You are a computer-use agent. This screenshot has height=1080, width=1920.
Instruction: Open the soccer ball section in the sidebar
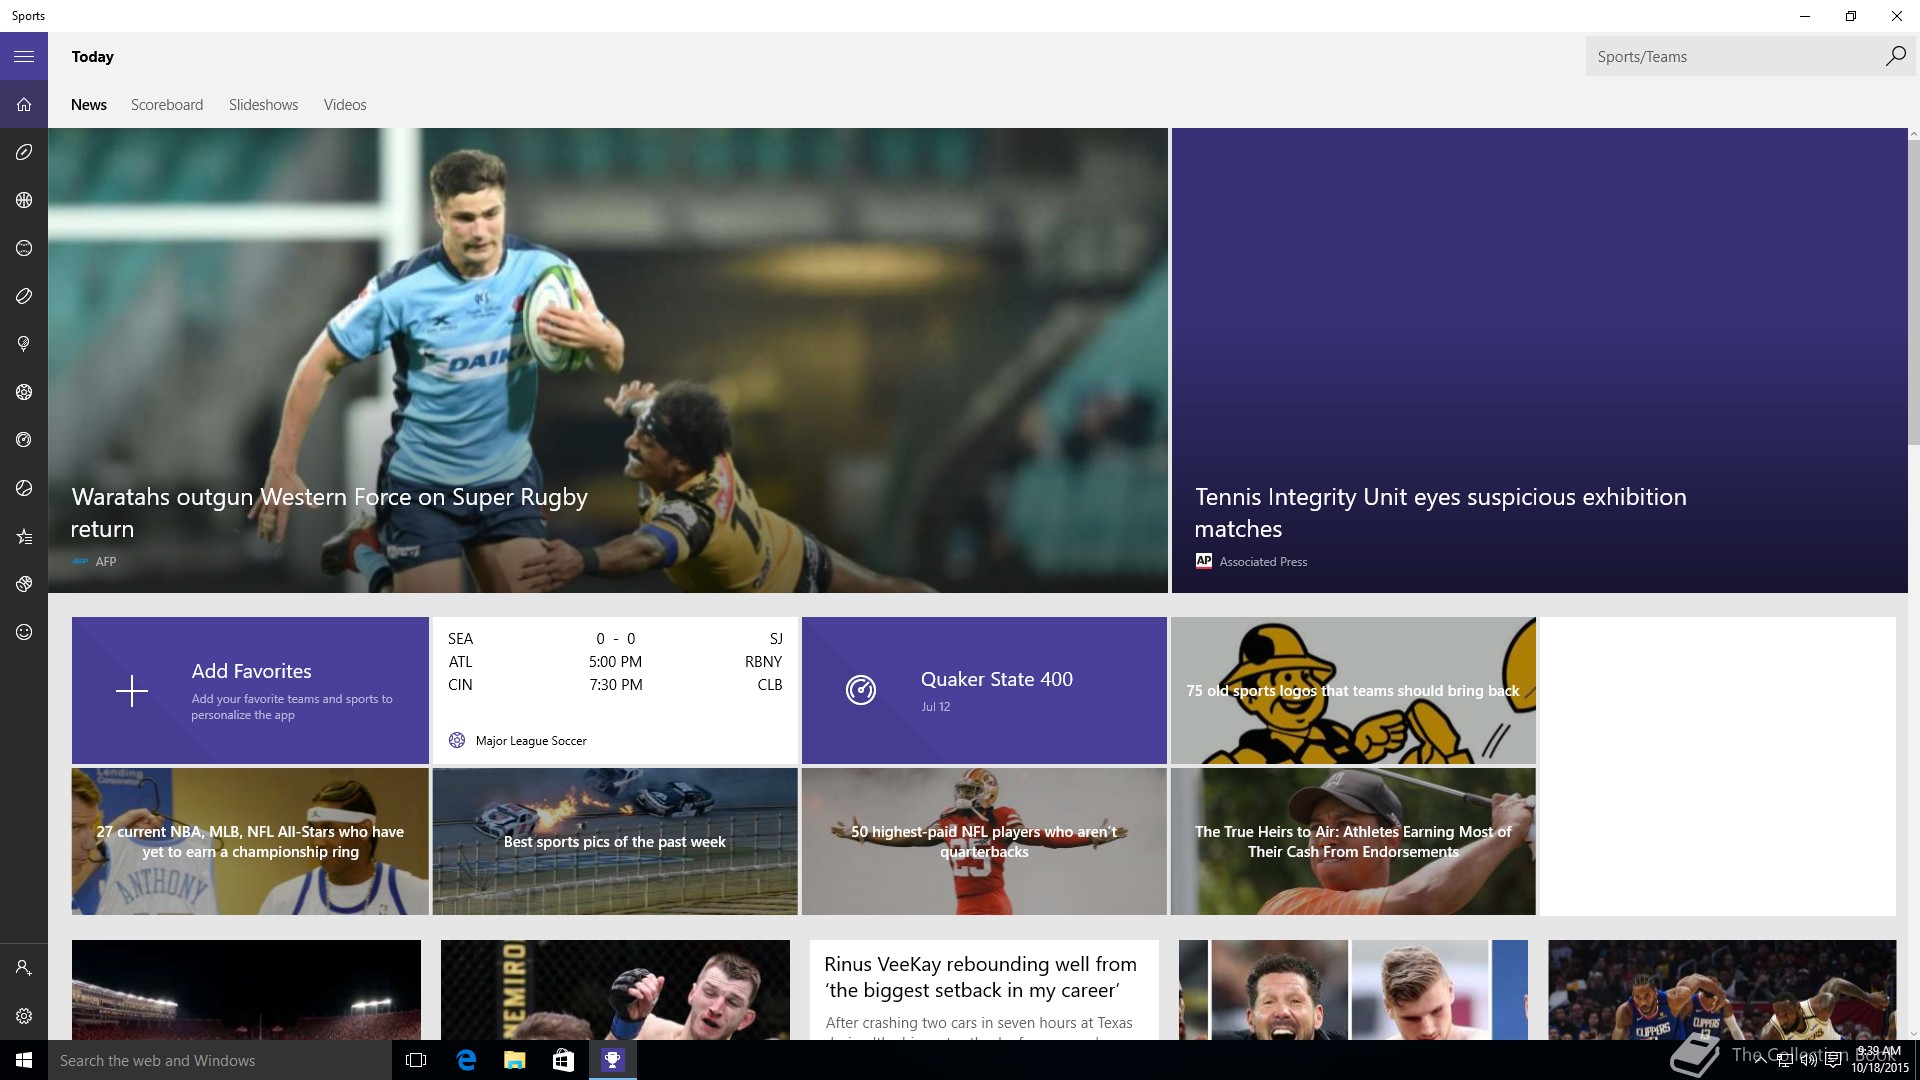(24, 392)
